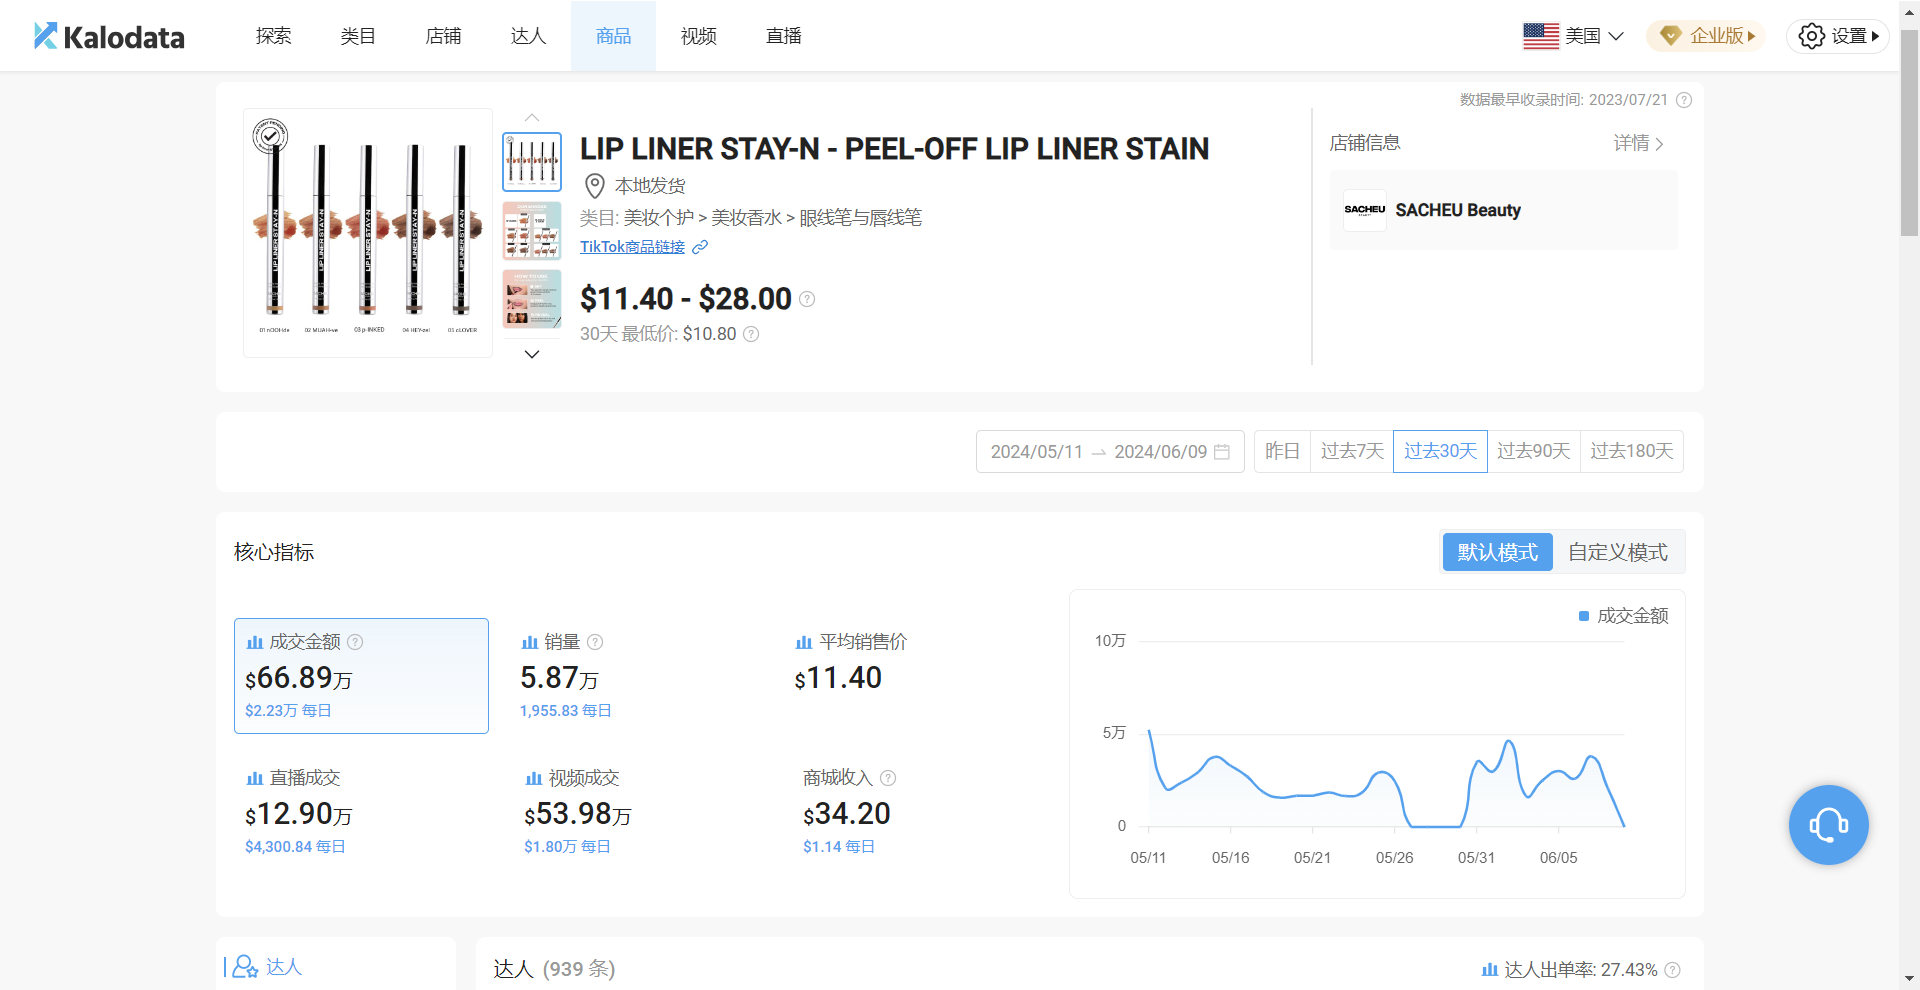
Task: Open the 达人 navigation tab
Action: tap(528, 36)
